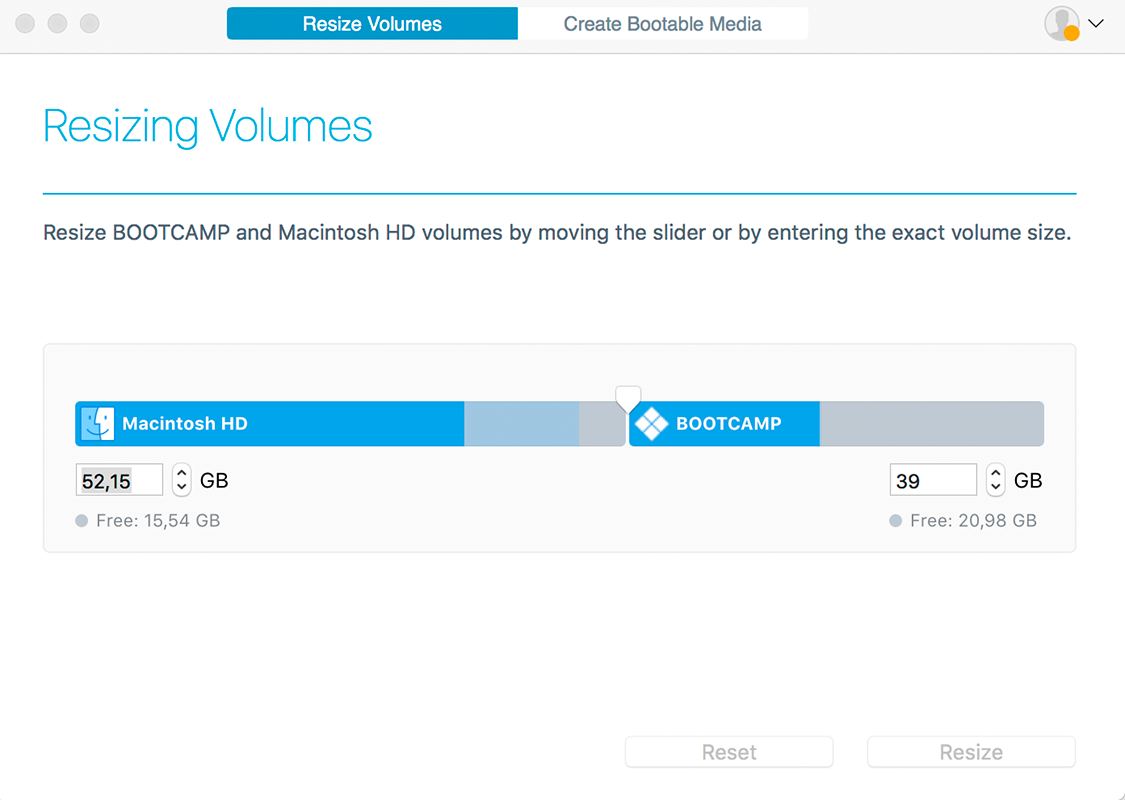
Task: Click the Resize button
Action: coord(971,752)
